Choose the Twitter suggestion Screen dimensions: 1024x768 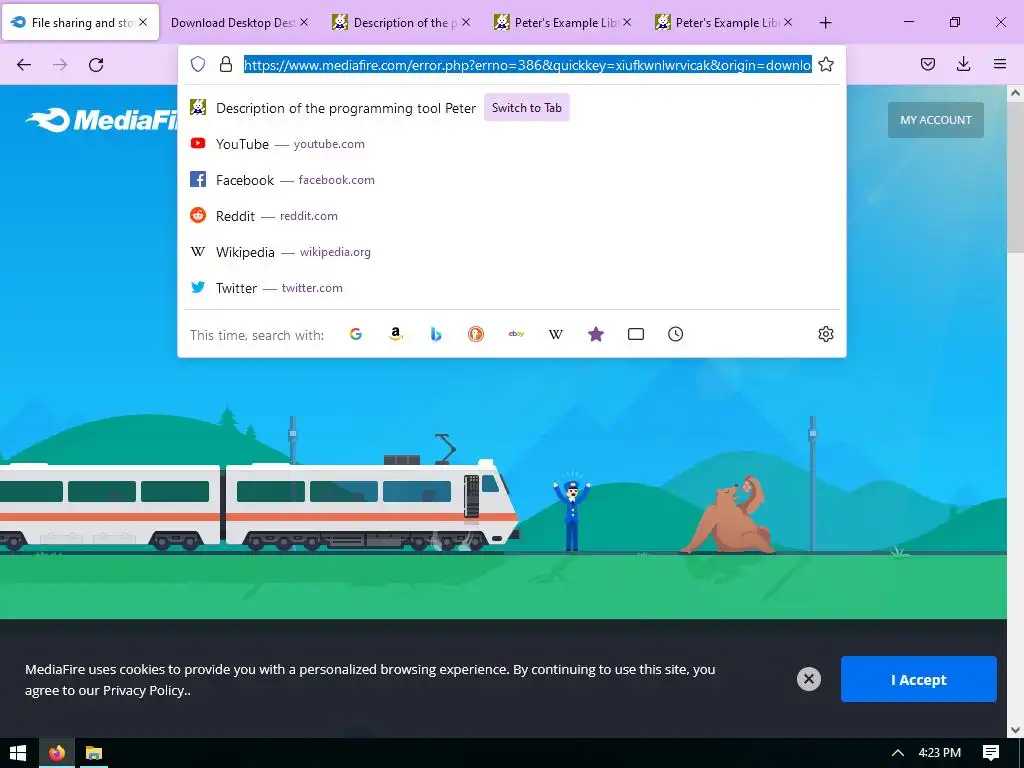coord(511,287)
